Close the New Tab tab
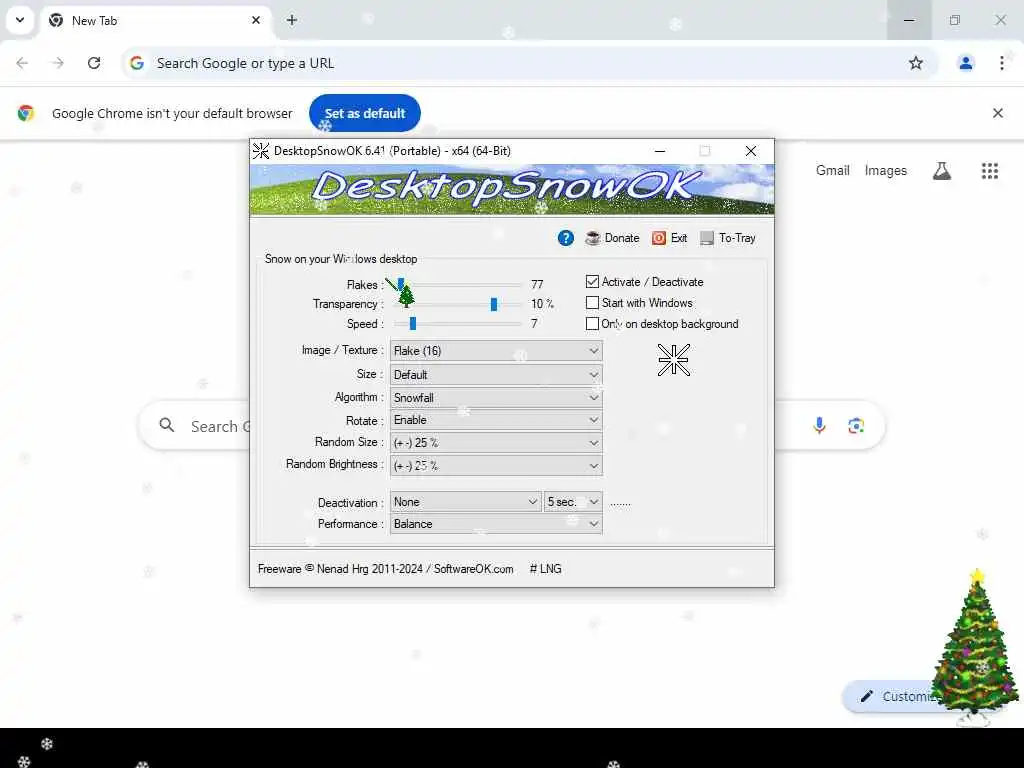This screenshot has width=1024, height=768. (x=256, y=20)
